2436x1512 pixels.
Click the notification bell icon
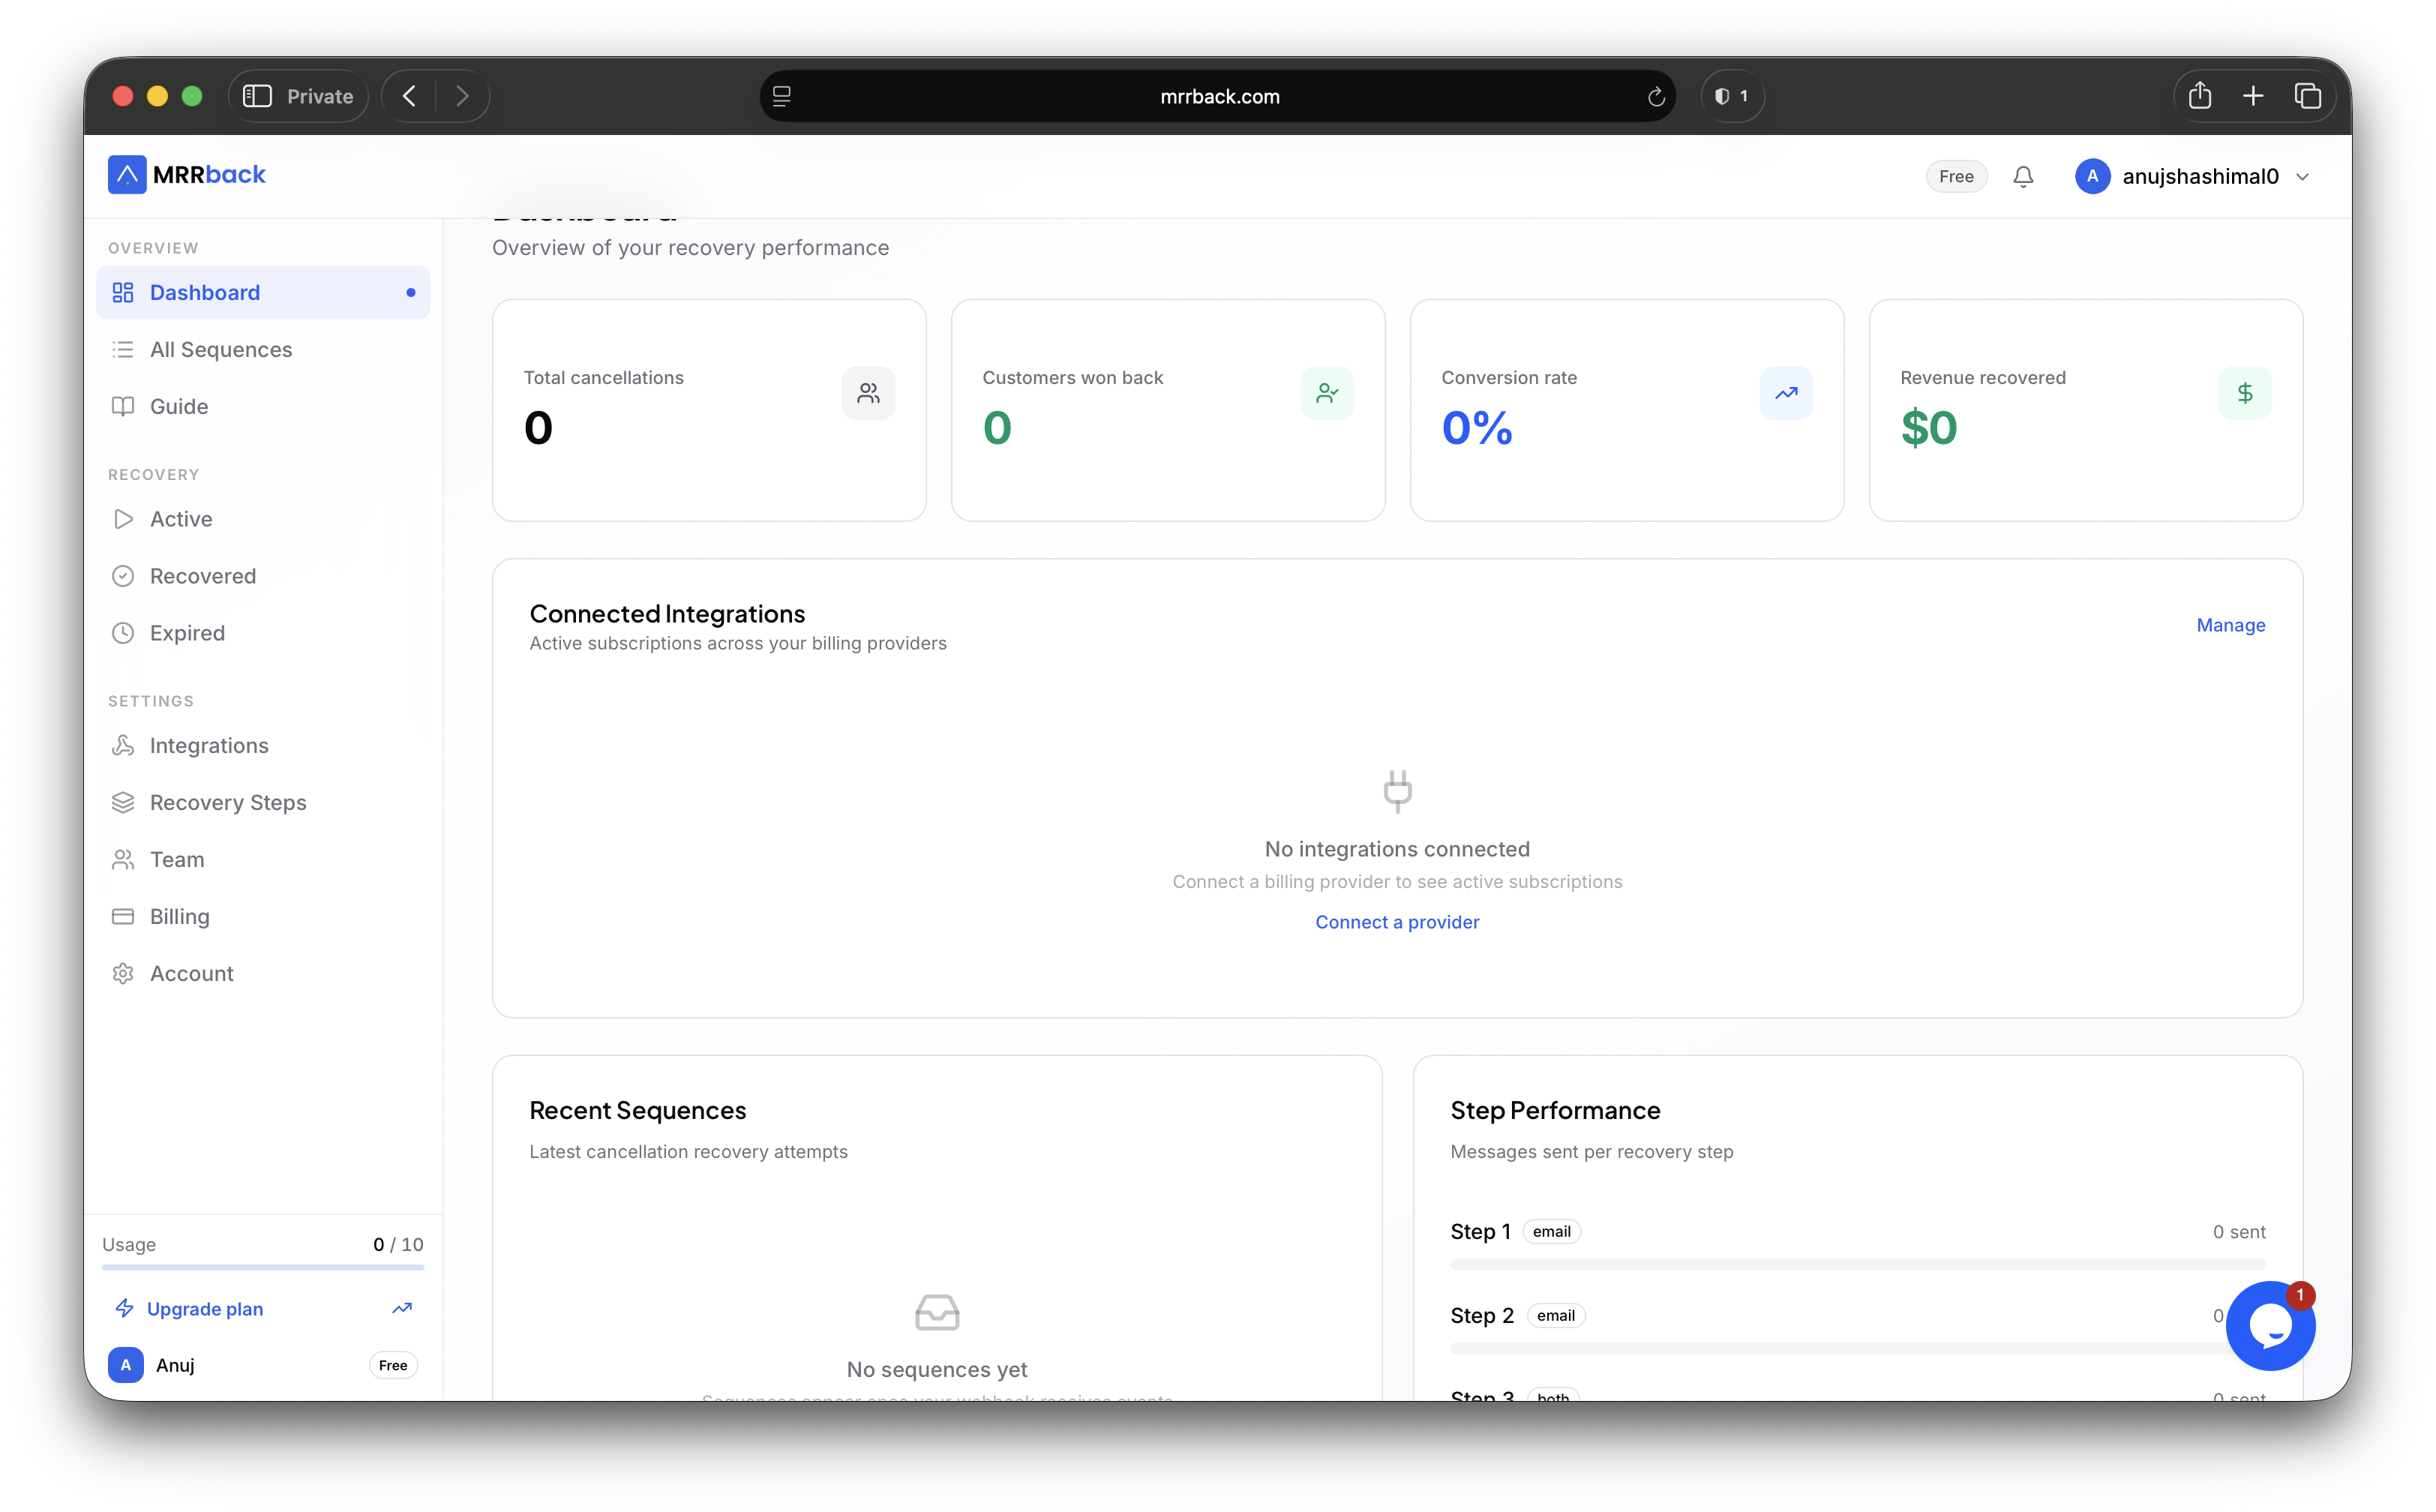coord(2022,177)
